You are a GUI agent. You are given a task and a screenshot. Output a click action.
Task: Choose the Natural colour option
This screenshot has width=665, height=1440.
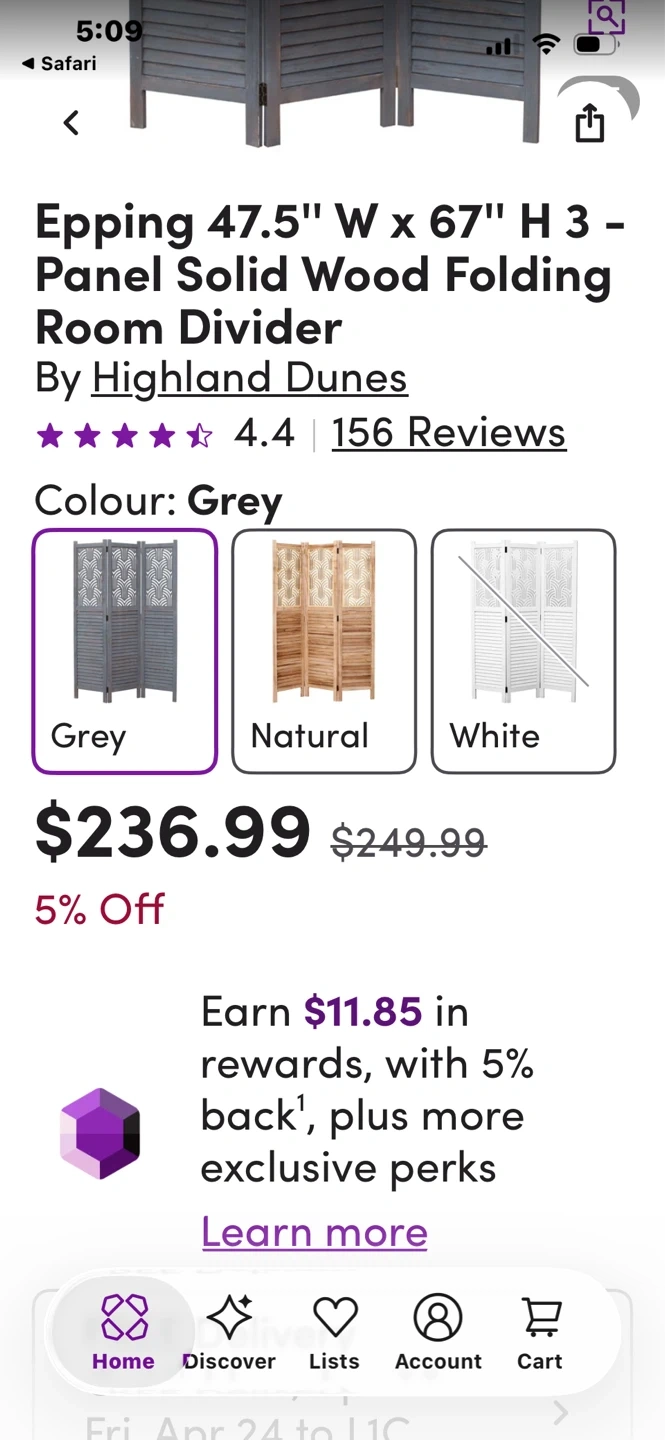(324, 651)
